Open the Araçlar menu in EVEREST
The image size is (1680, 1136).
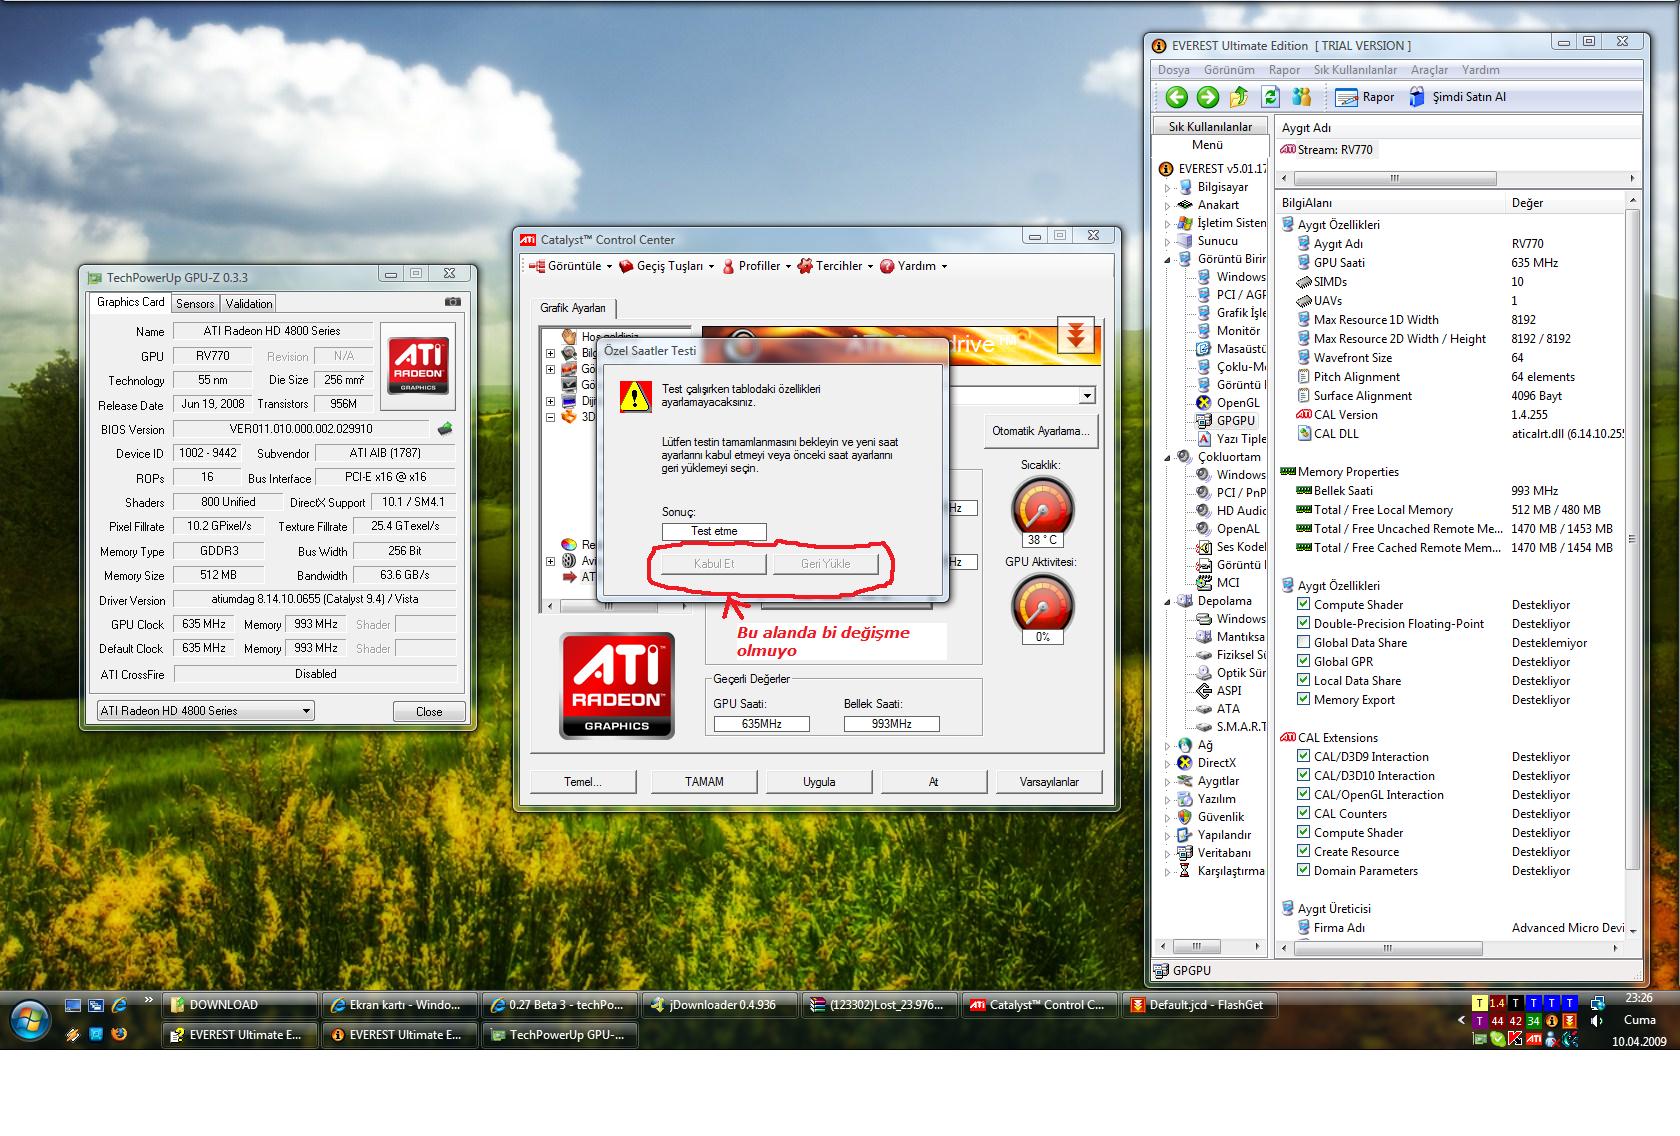(1429, 70)
